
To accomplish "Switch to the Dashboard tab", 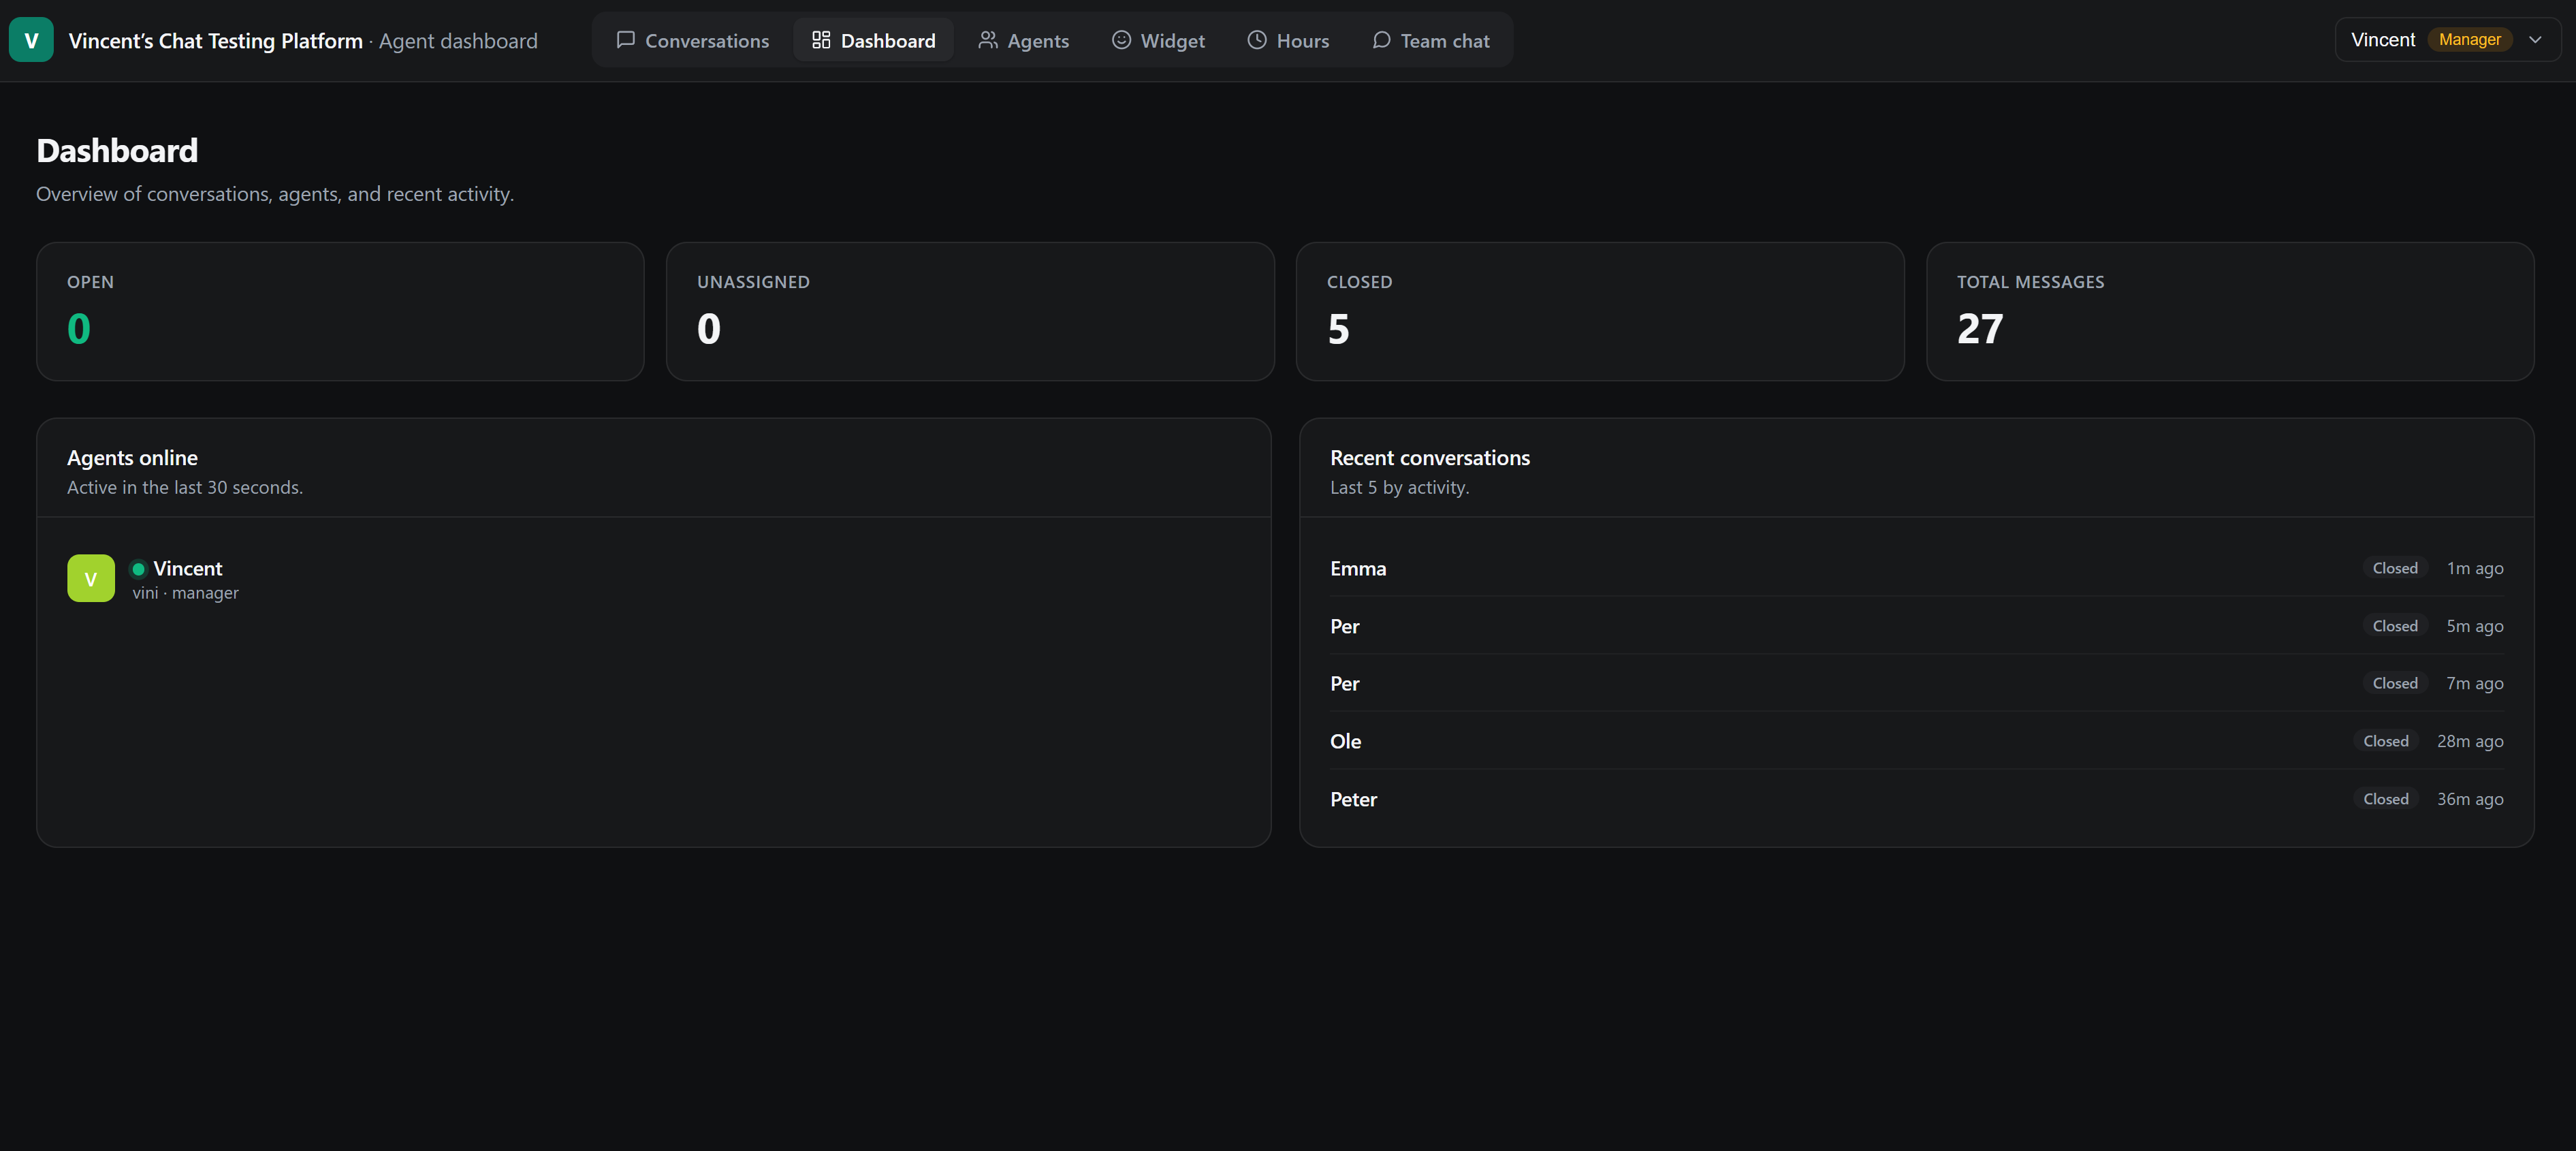I will [873, 40].
